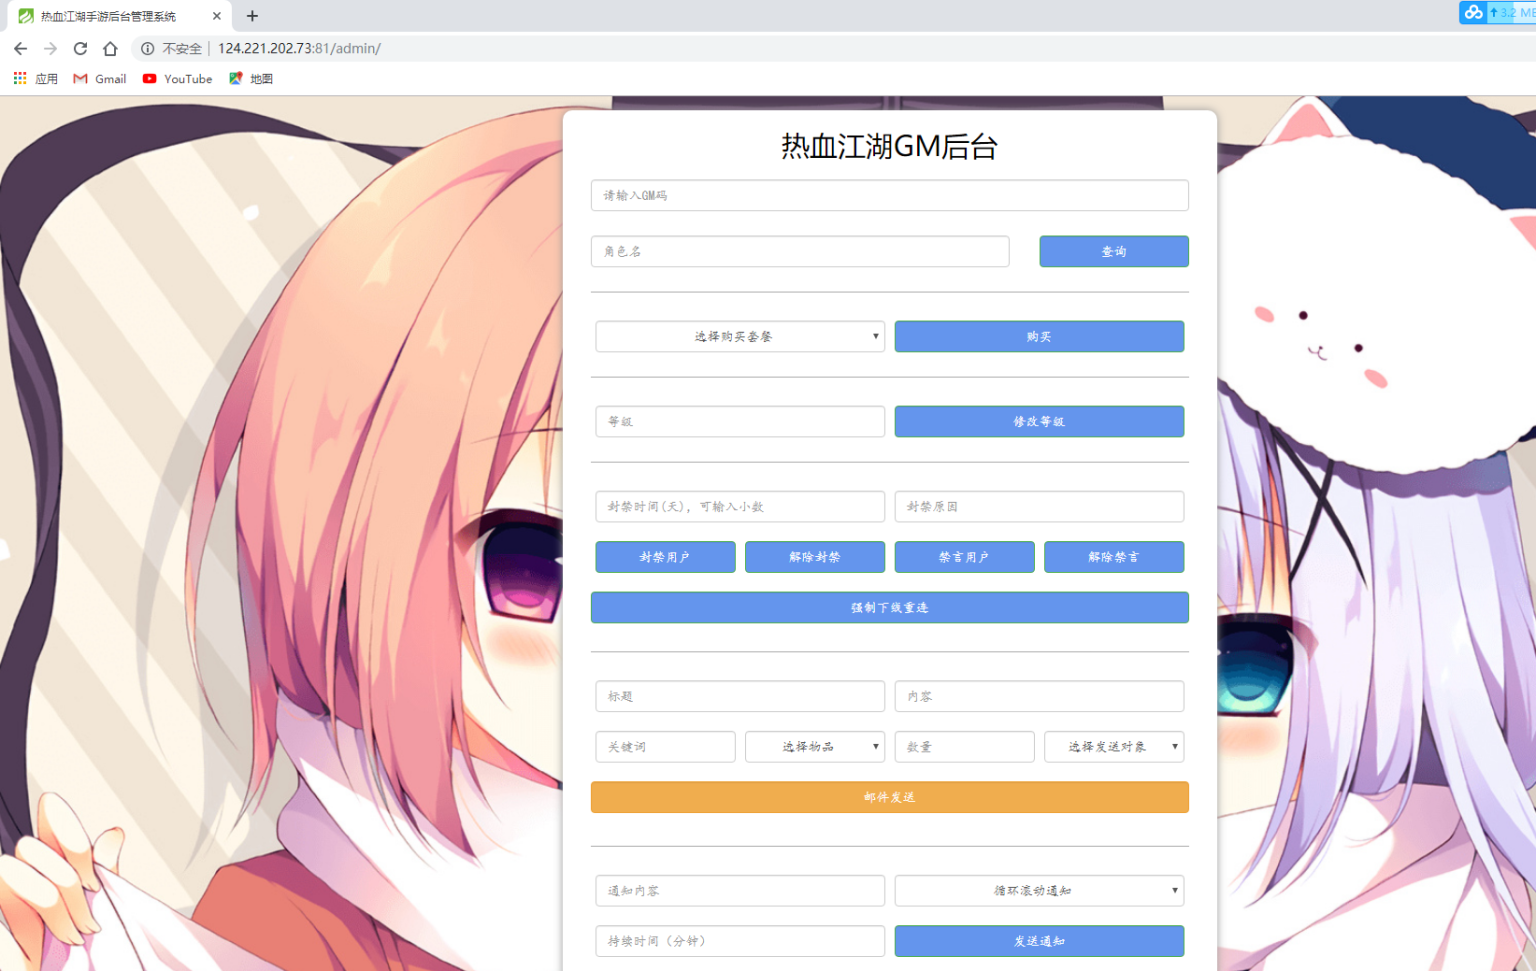Click the address bar URL

[299, 48]
